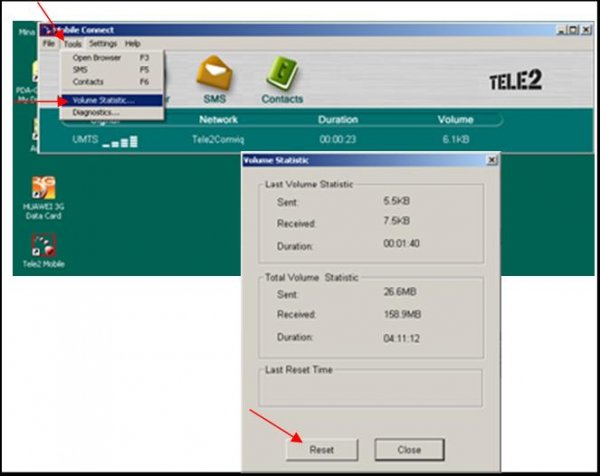Open the File menu
600x476 pixels.
pos(49,43)
